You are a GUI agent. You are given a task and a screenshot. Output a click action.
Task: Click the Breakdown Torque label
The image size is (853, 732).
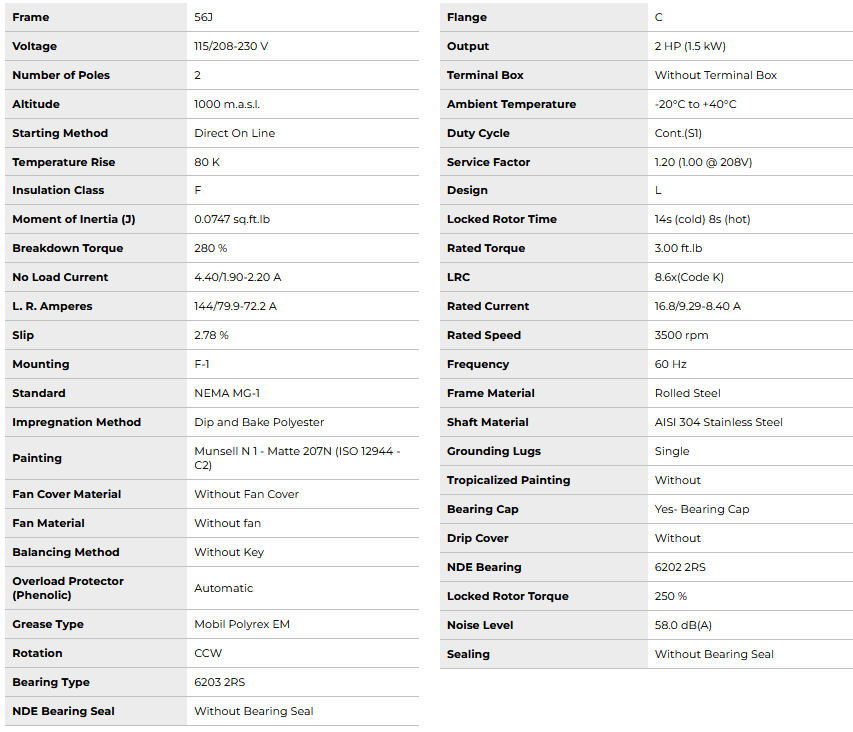pos(68,248)
